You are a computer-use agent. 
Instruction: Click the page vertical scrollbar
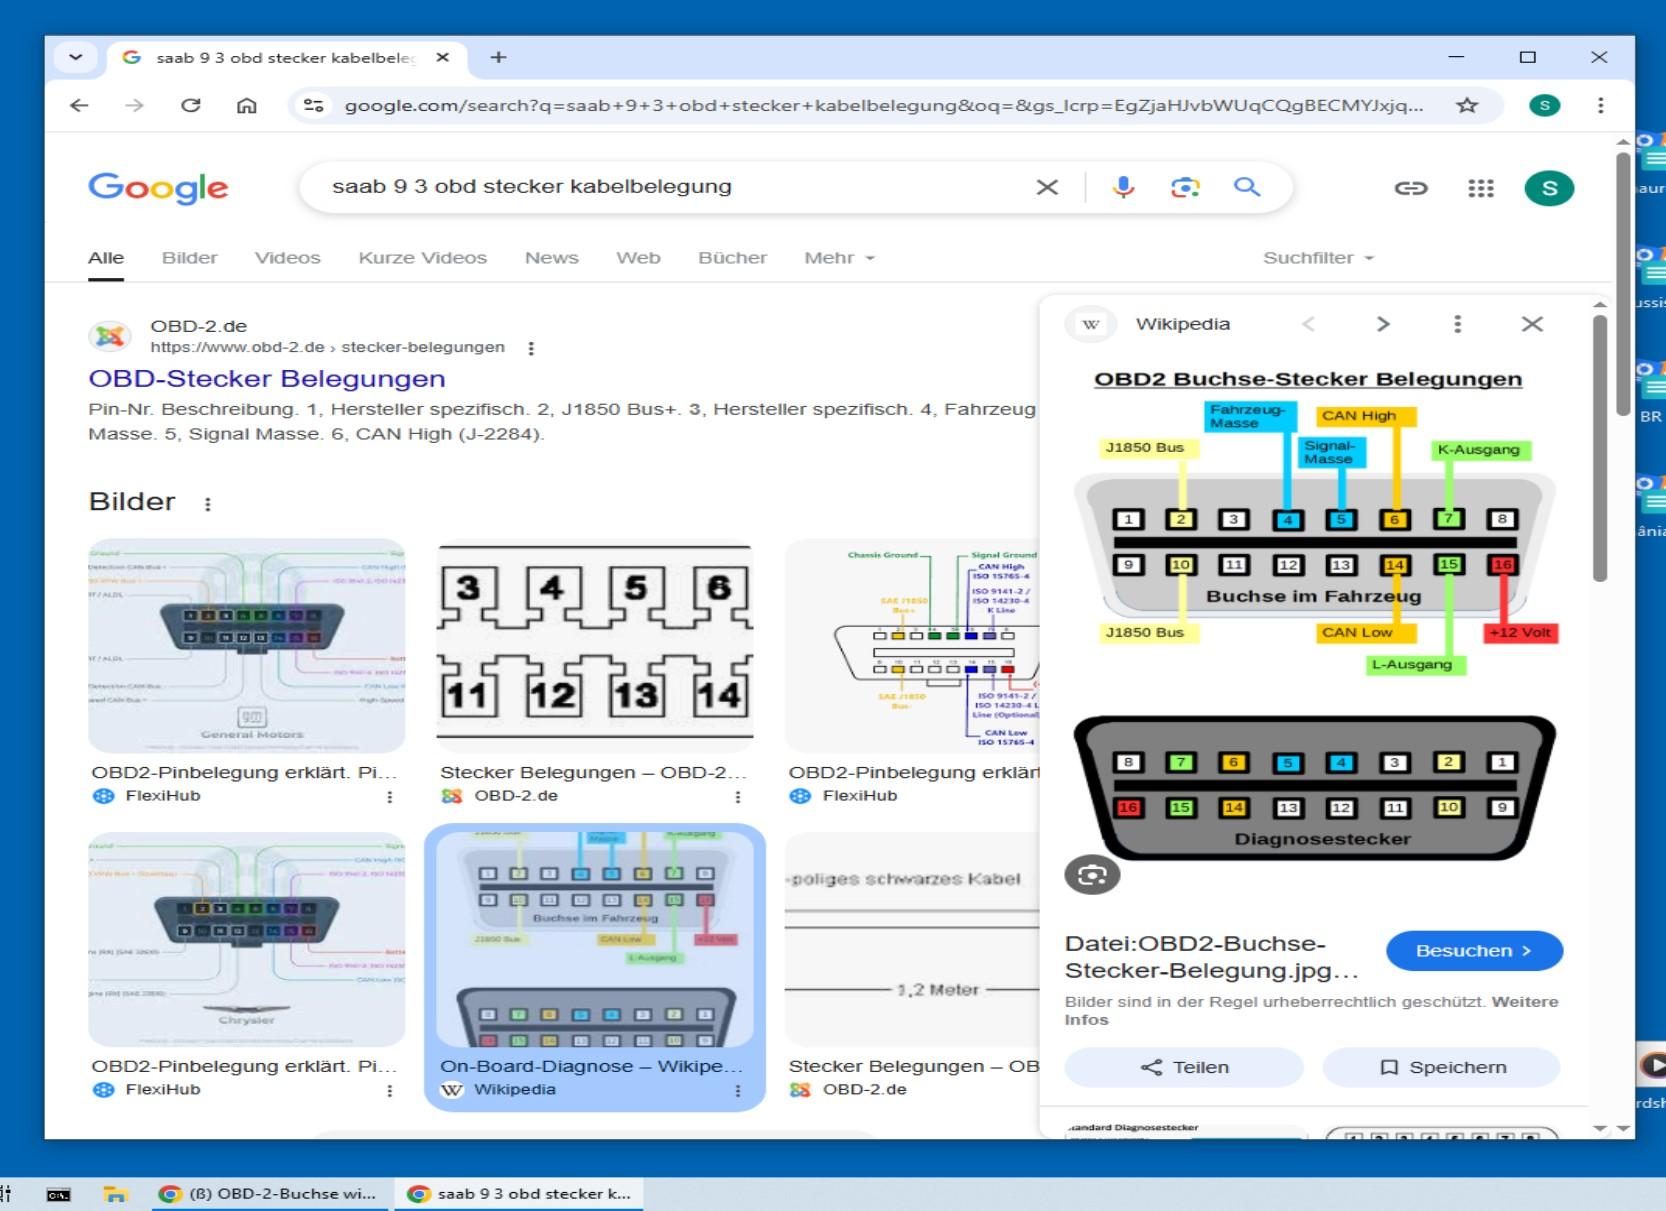pyautogui.click(x=1623, y=285)
